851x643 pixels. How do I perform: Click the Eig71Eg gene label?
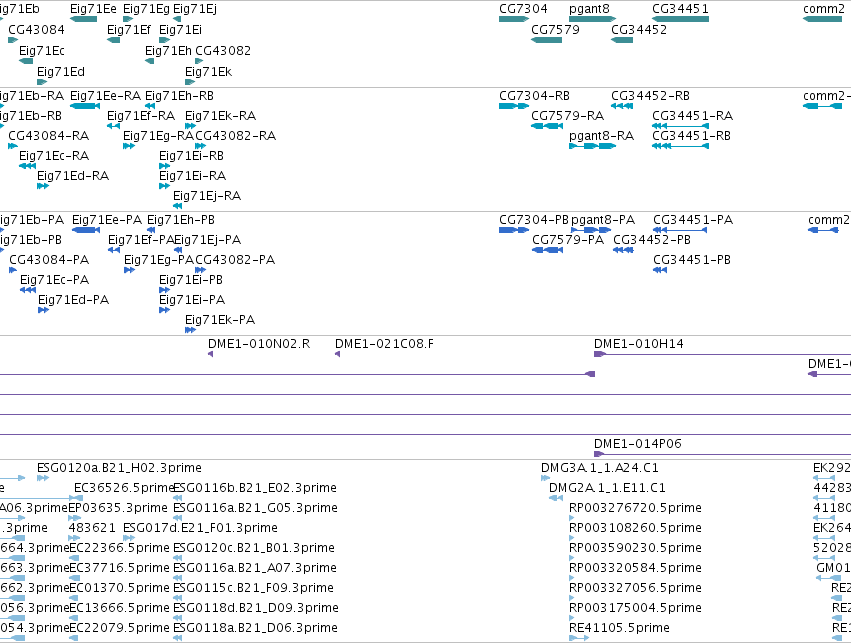[147, 9]
